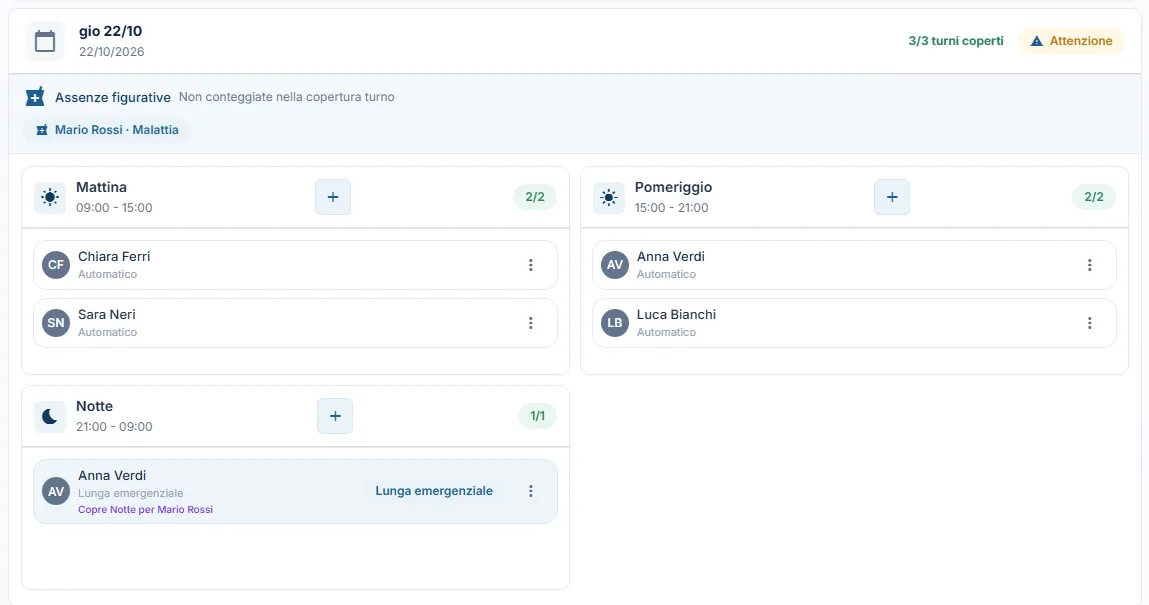Select the Sara Neri name text
The image size is (1149, 605).
[x=107, y=314]
